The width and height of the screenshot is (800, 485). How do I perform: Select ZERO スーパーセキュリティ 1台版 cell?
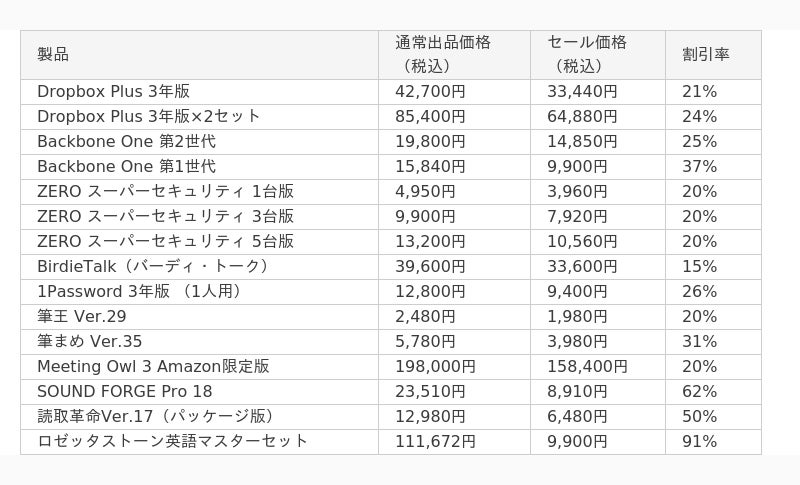pyautogui.click(x=199, y=192)
